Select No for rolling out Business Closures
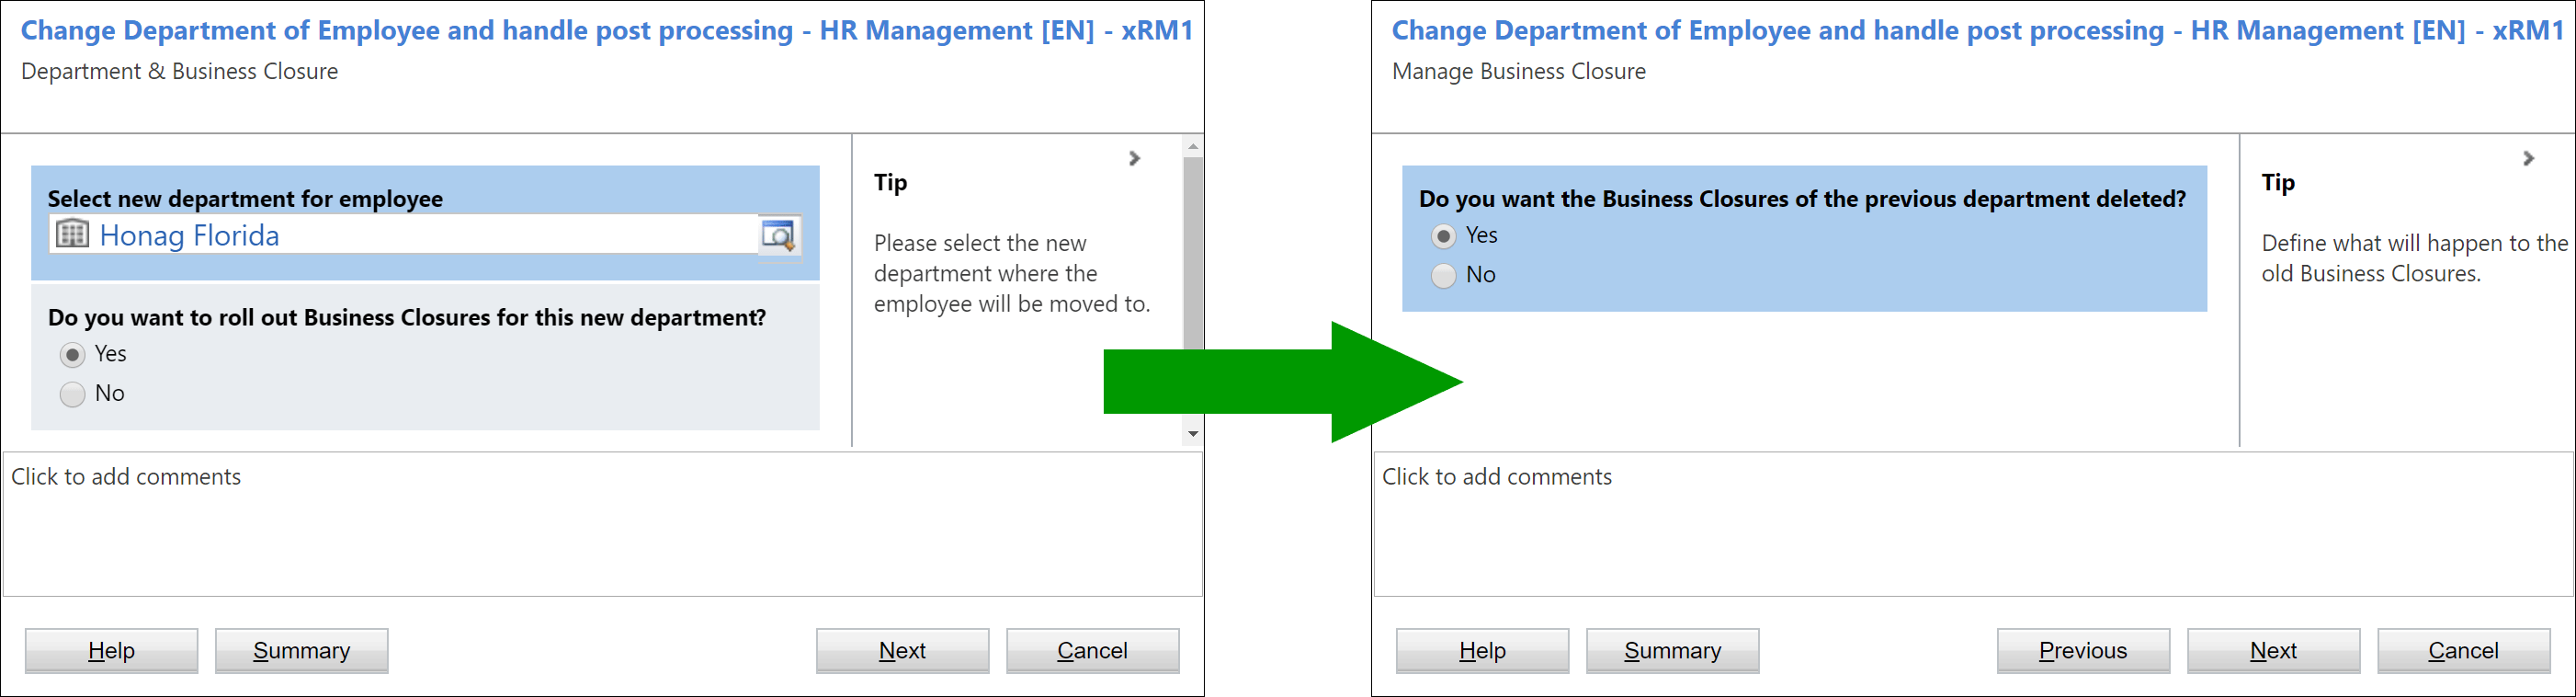This screenshot has width=2576, height=697. pos(72,394)
